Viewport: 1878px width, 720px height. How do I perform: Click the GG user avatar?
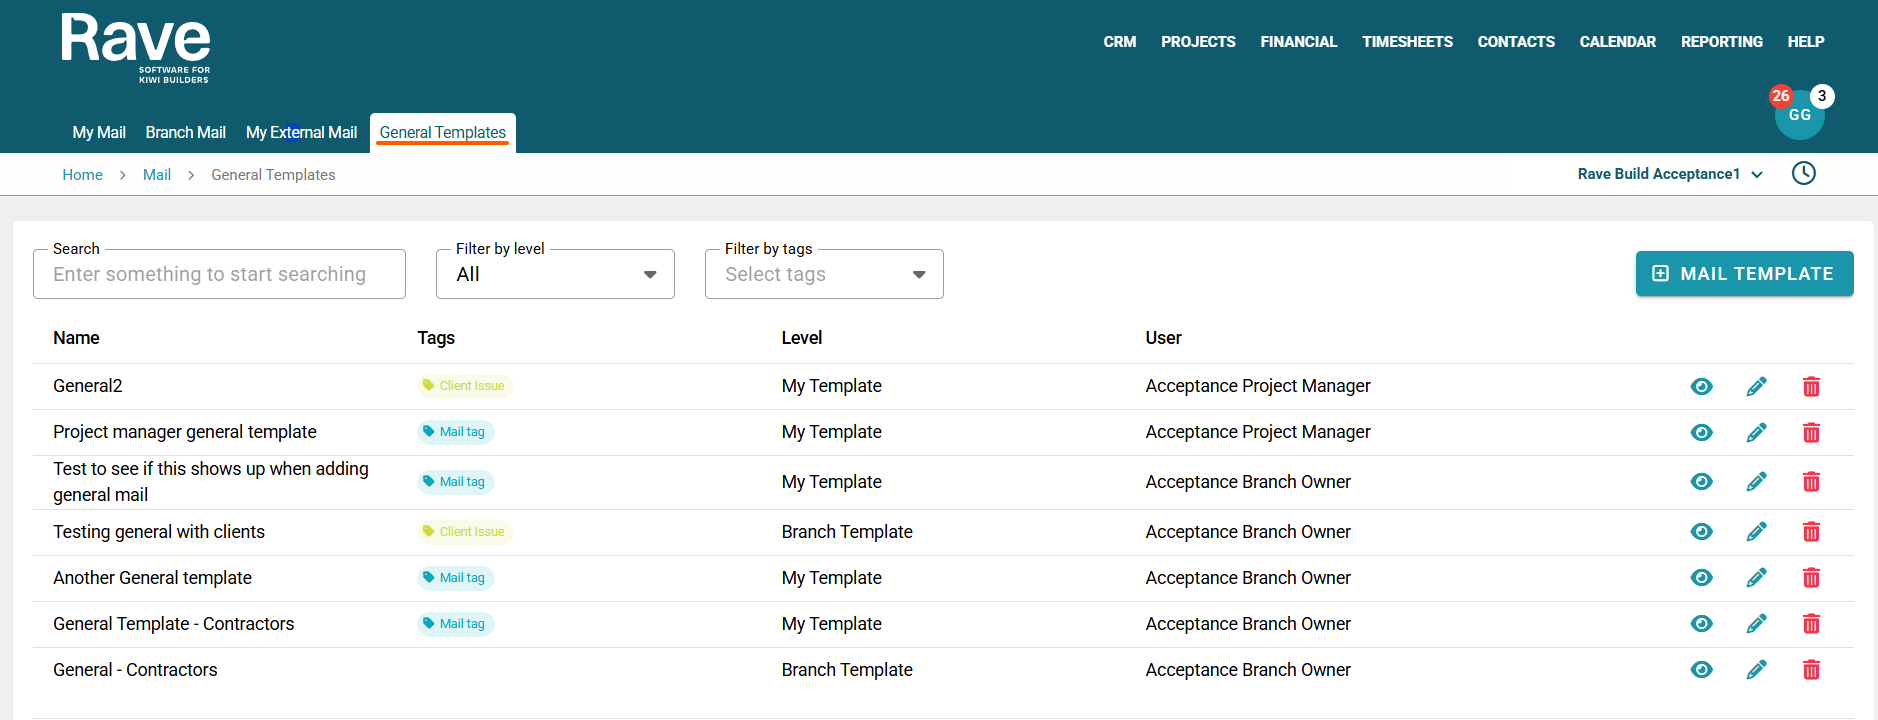1799,115
